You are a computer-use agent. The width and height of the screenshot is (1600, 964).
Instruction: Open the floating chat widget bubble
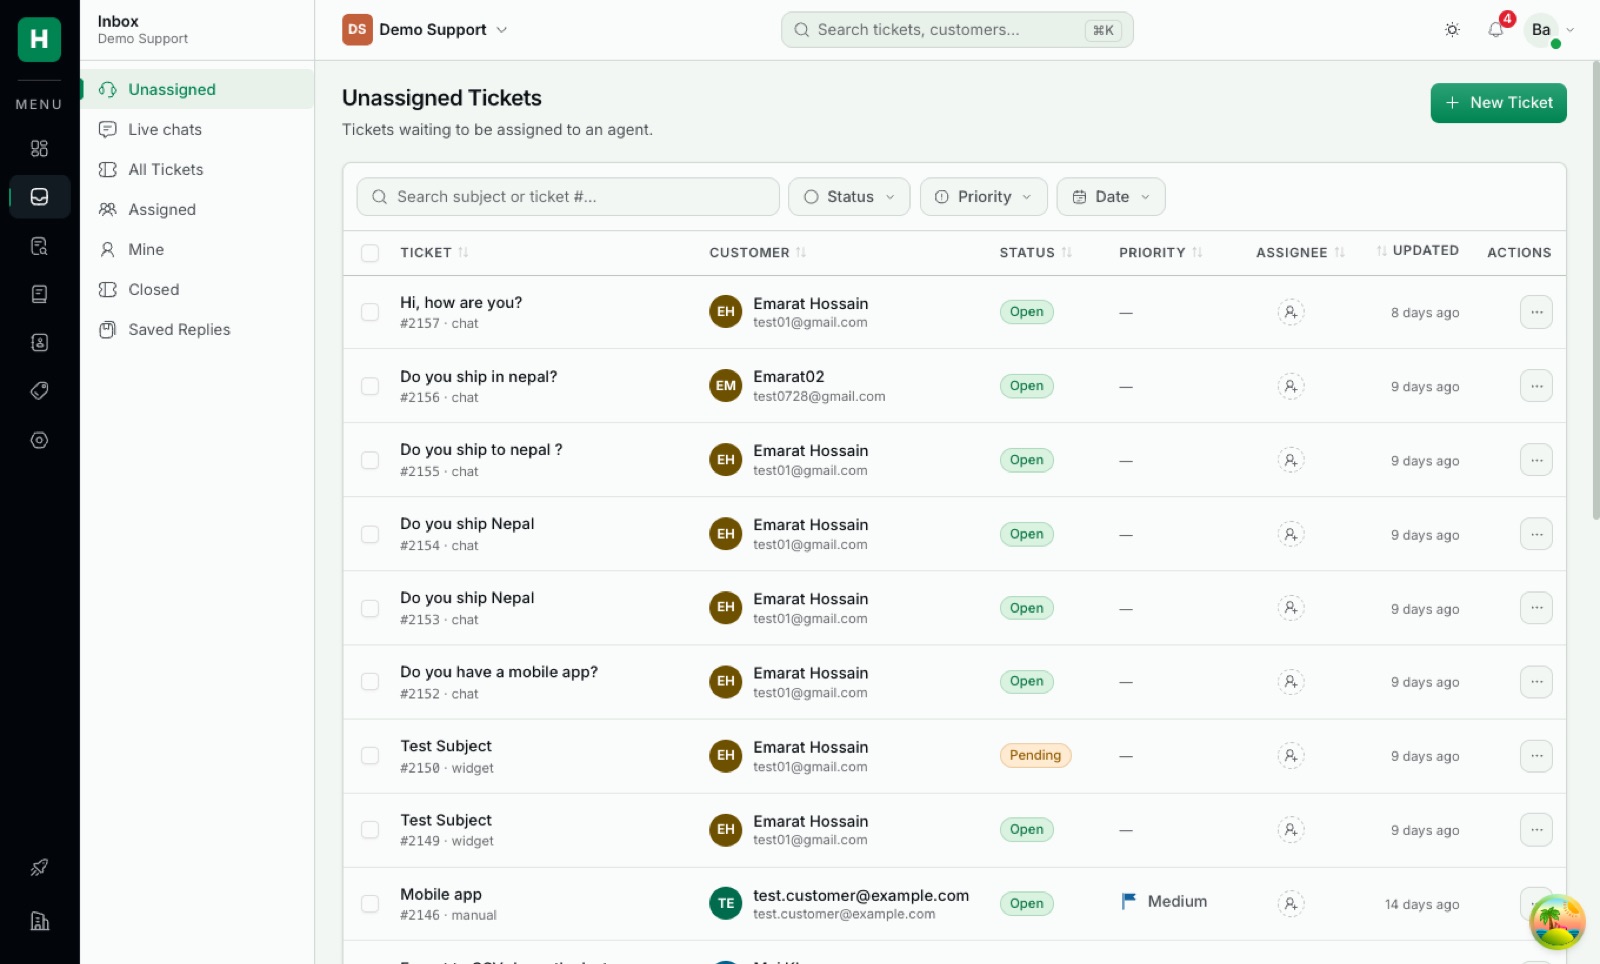click(x=1557, y=922)
